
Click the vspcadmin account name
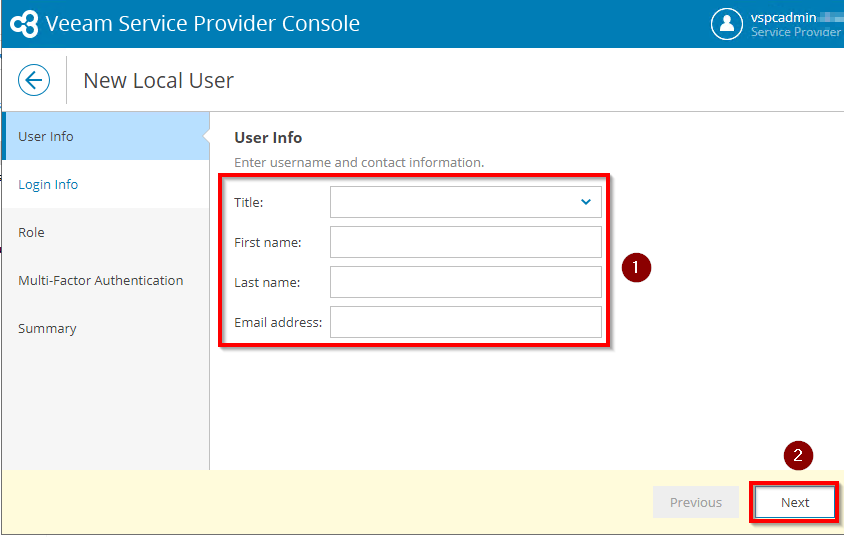[783, 17]
